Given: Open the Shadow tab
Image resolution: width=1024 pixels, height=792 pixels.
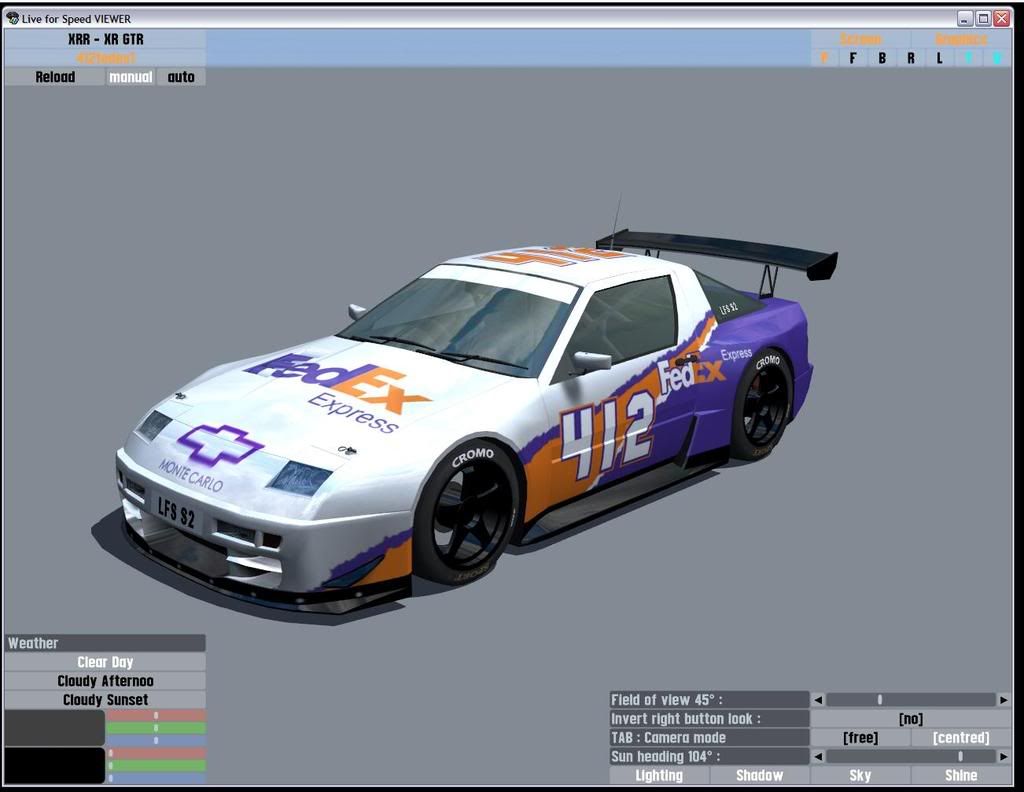Looking at the screenshot, I should click(x=760, y=776).
